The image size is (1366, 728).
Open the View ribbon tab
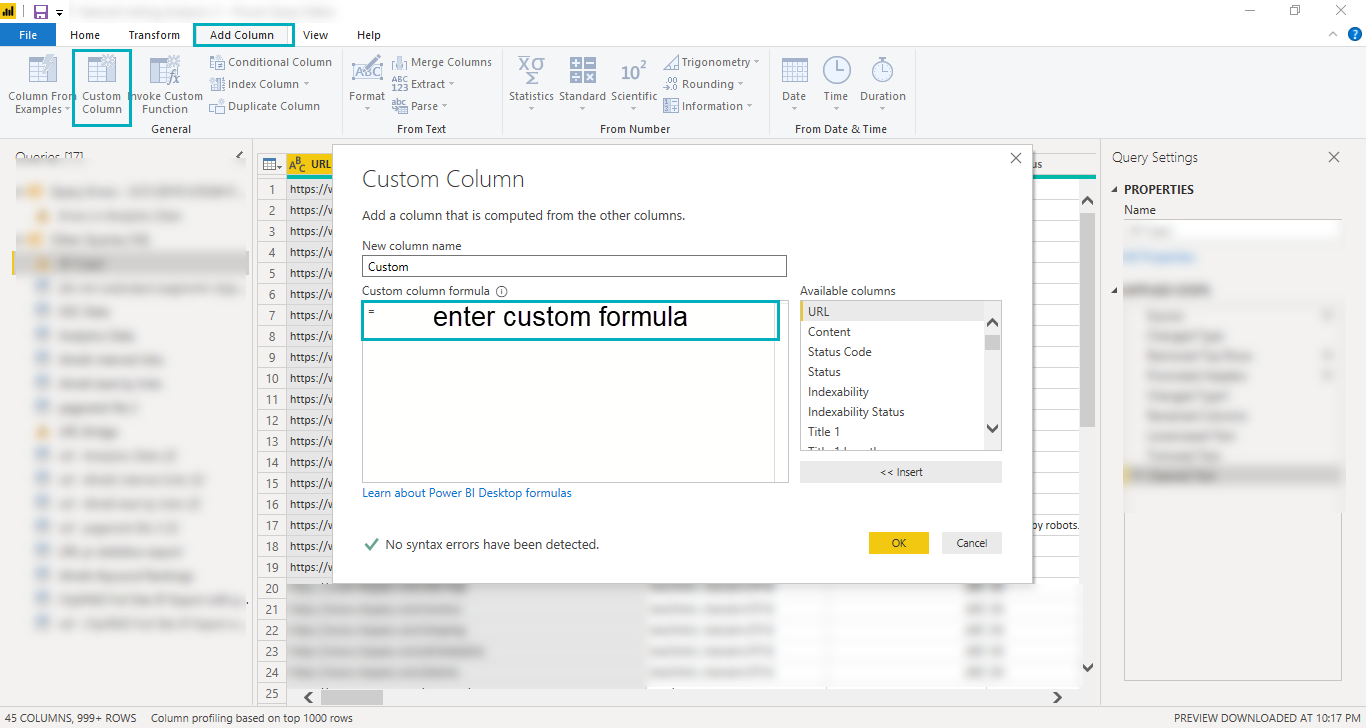(315, 35)
